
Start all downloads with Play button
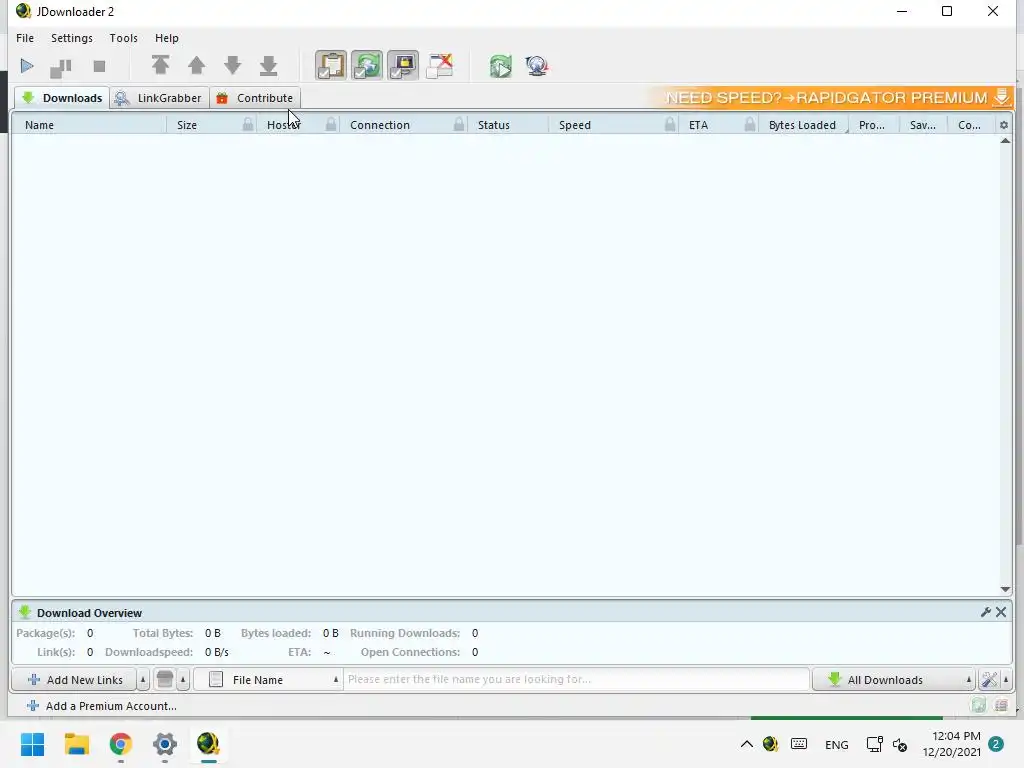[x=27, y=66]
